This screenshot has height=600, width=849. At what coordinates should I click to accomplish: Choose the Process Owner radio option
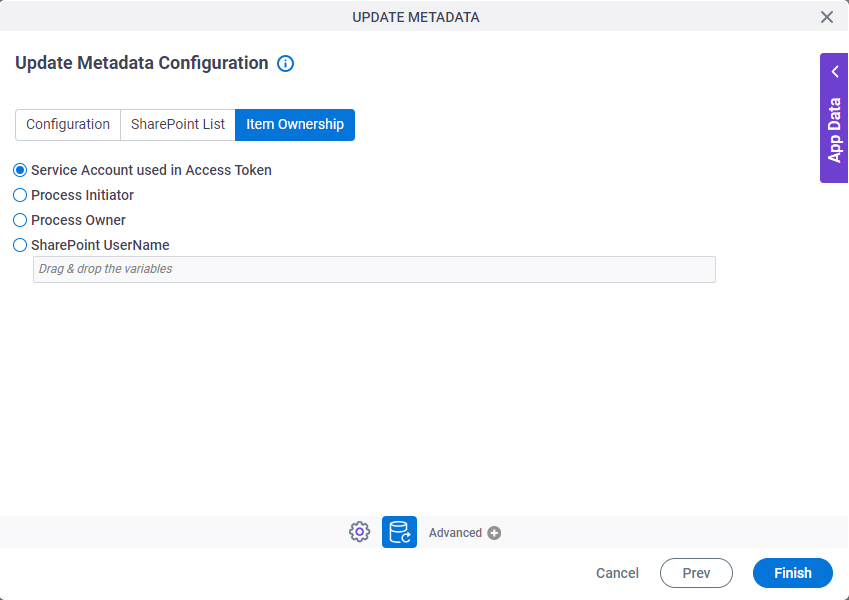tap(20, 220)
